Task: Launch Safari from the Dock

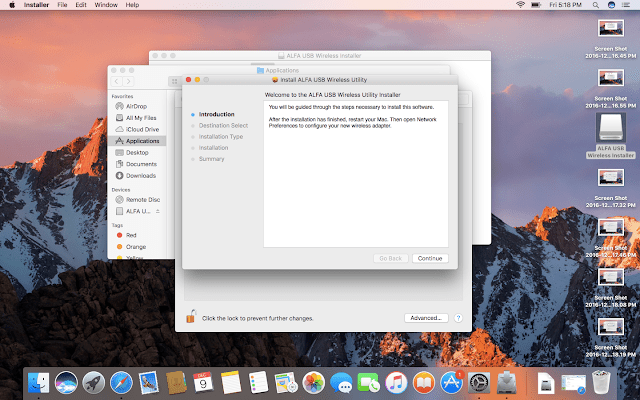Action: coord(122,381)
